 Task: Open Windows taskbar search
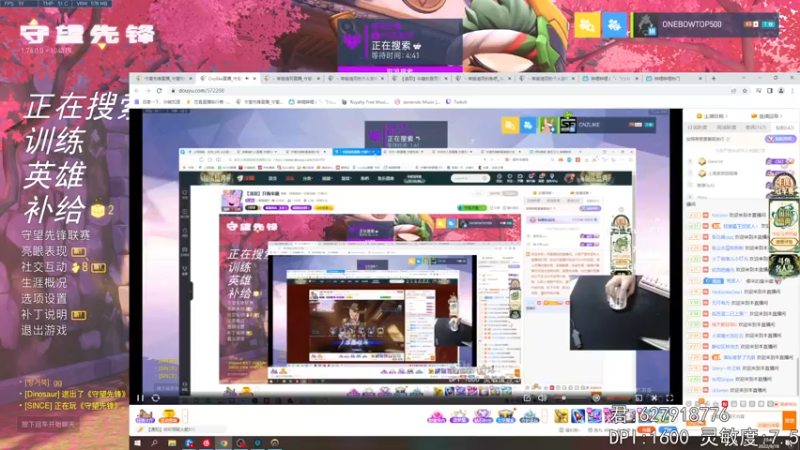(x=155, y=443)
